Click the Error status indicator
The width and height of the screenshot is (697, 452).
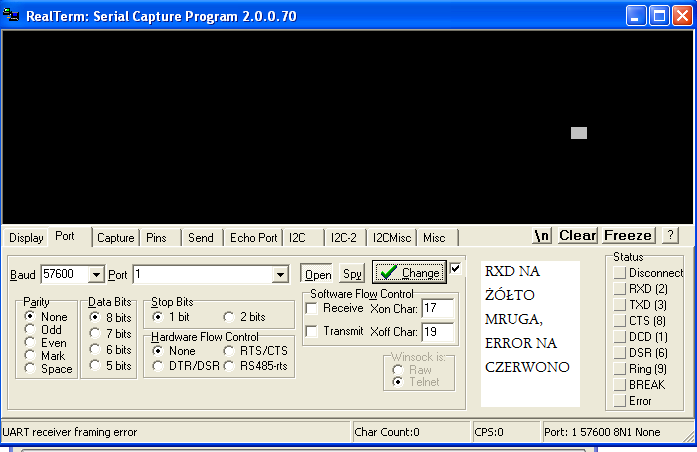pyautogui.click(x=620, y=400)
